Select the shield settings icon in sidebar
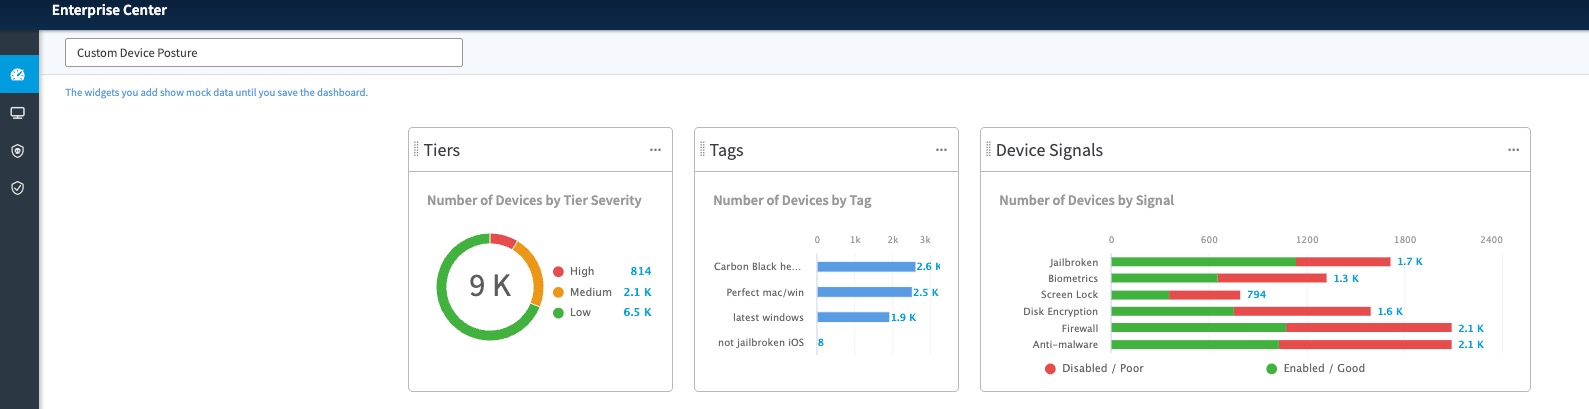The width and height of the screenshot is (1589, 409). coord(18,151)
